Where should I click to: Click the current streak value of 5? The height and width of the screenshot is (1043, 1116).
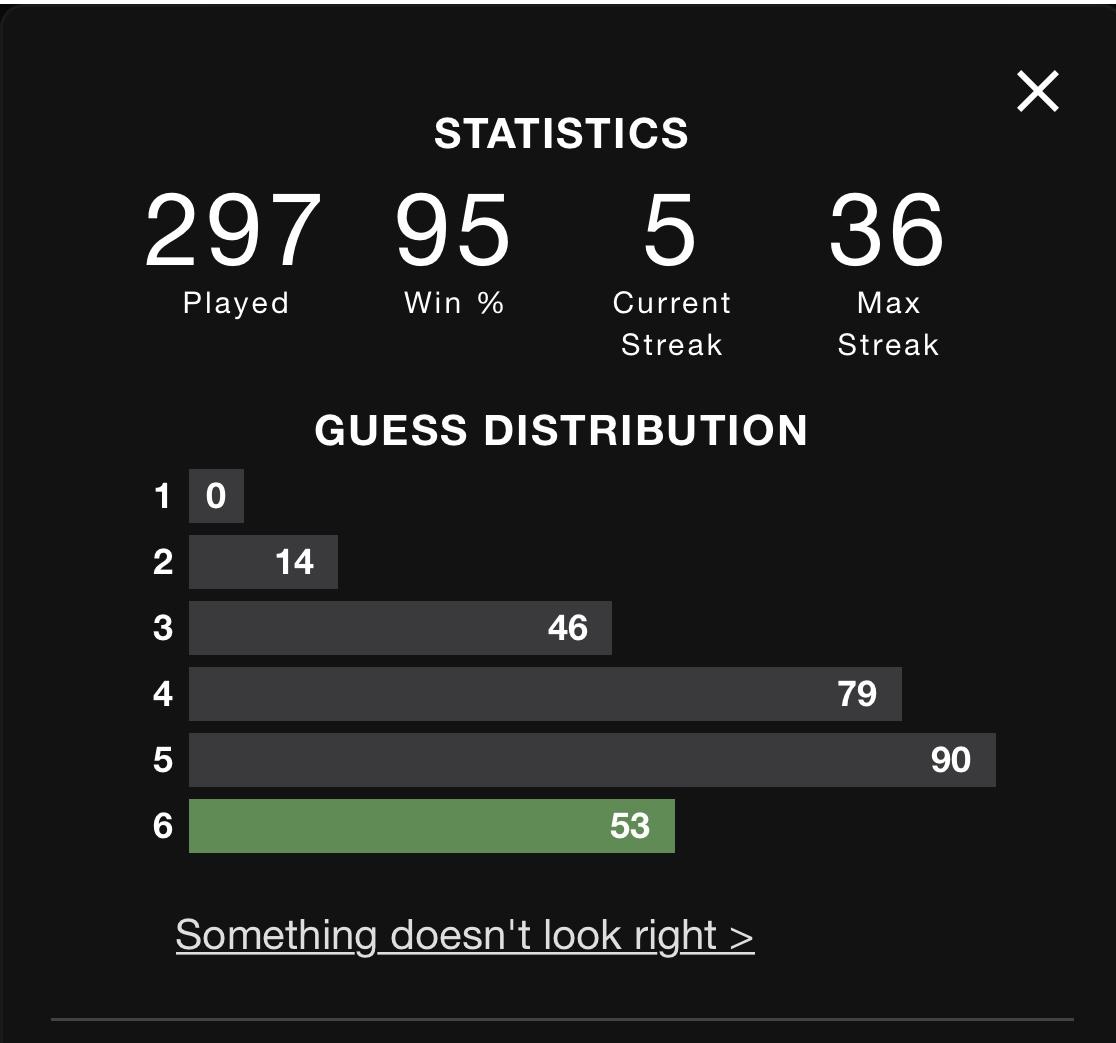click(669, 232)
